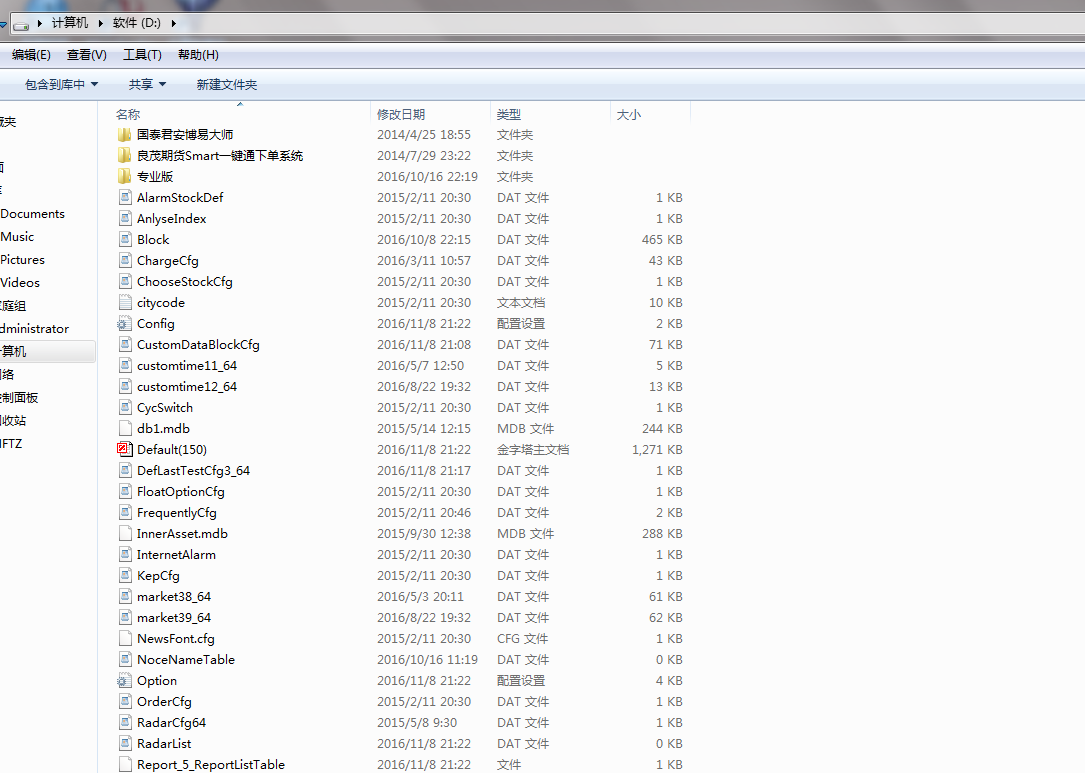1085x773 pixels.
Task: Open the 查看(V) menu
Action: click(87, 55)
